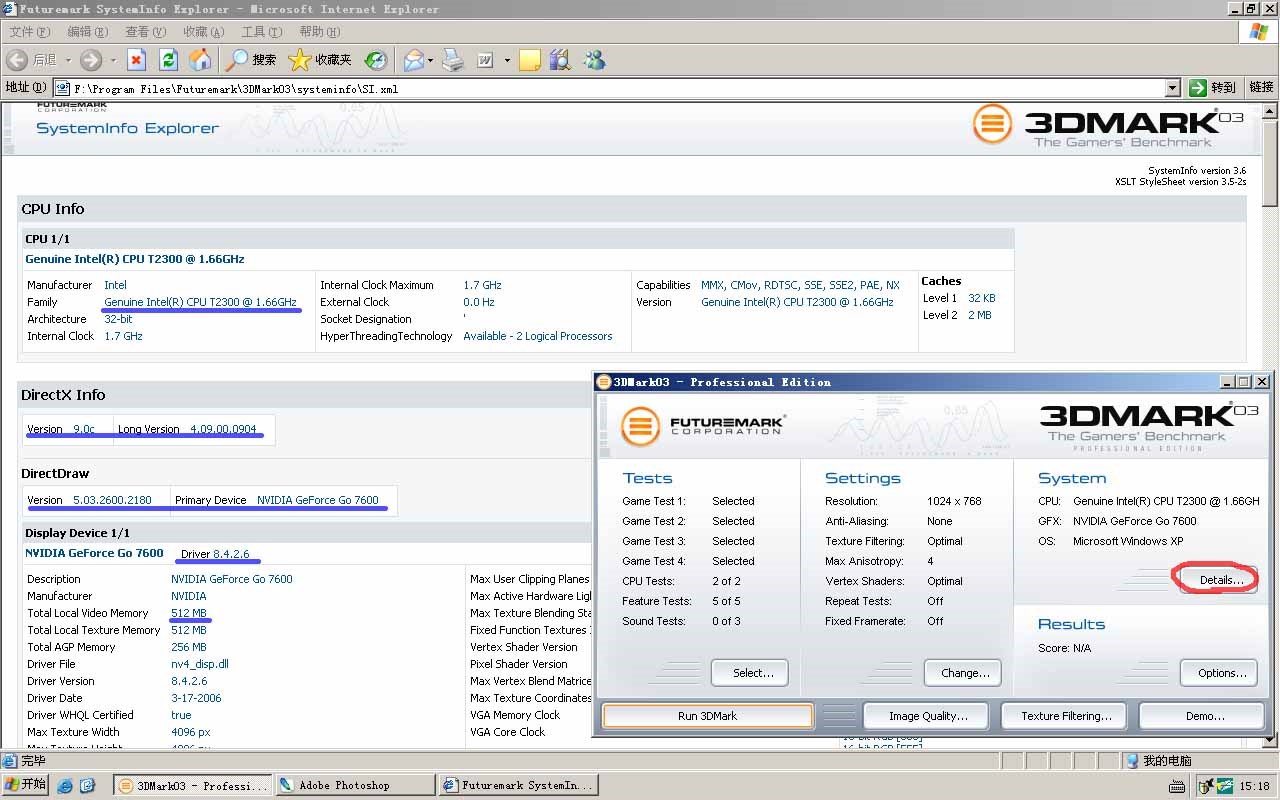Click the Long Version value 4.09.00.0904
This screenshot has width=1280, height=800.
coord(223,429)
